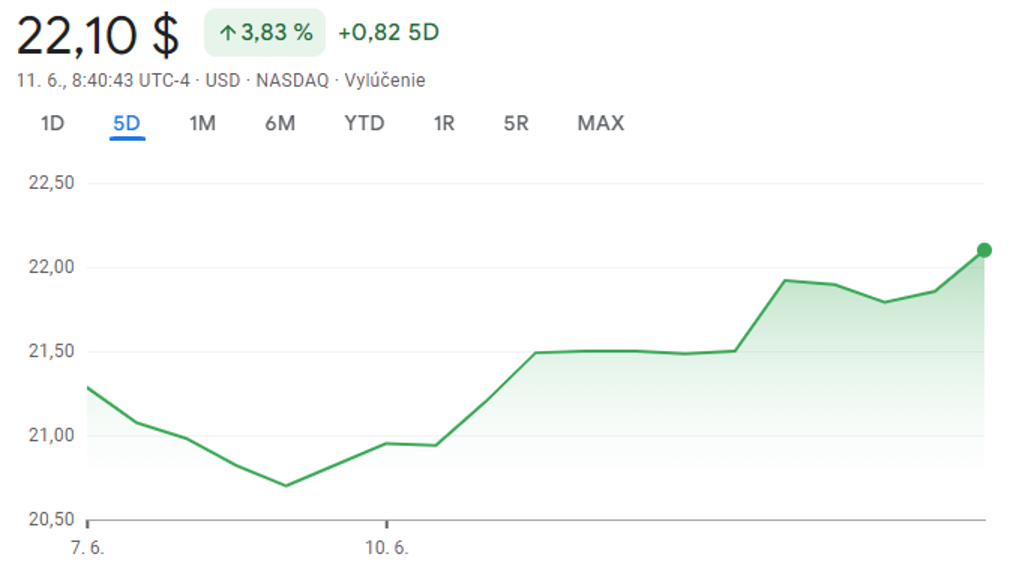1028x562 pixels.
Task: Select the 5D time range tab
Action: click(x=127, y=124)
